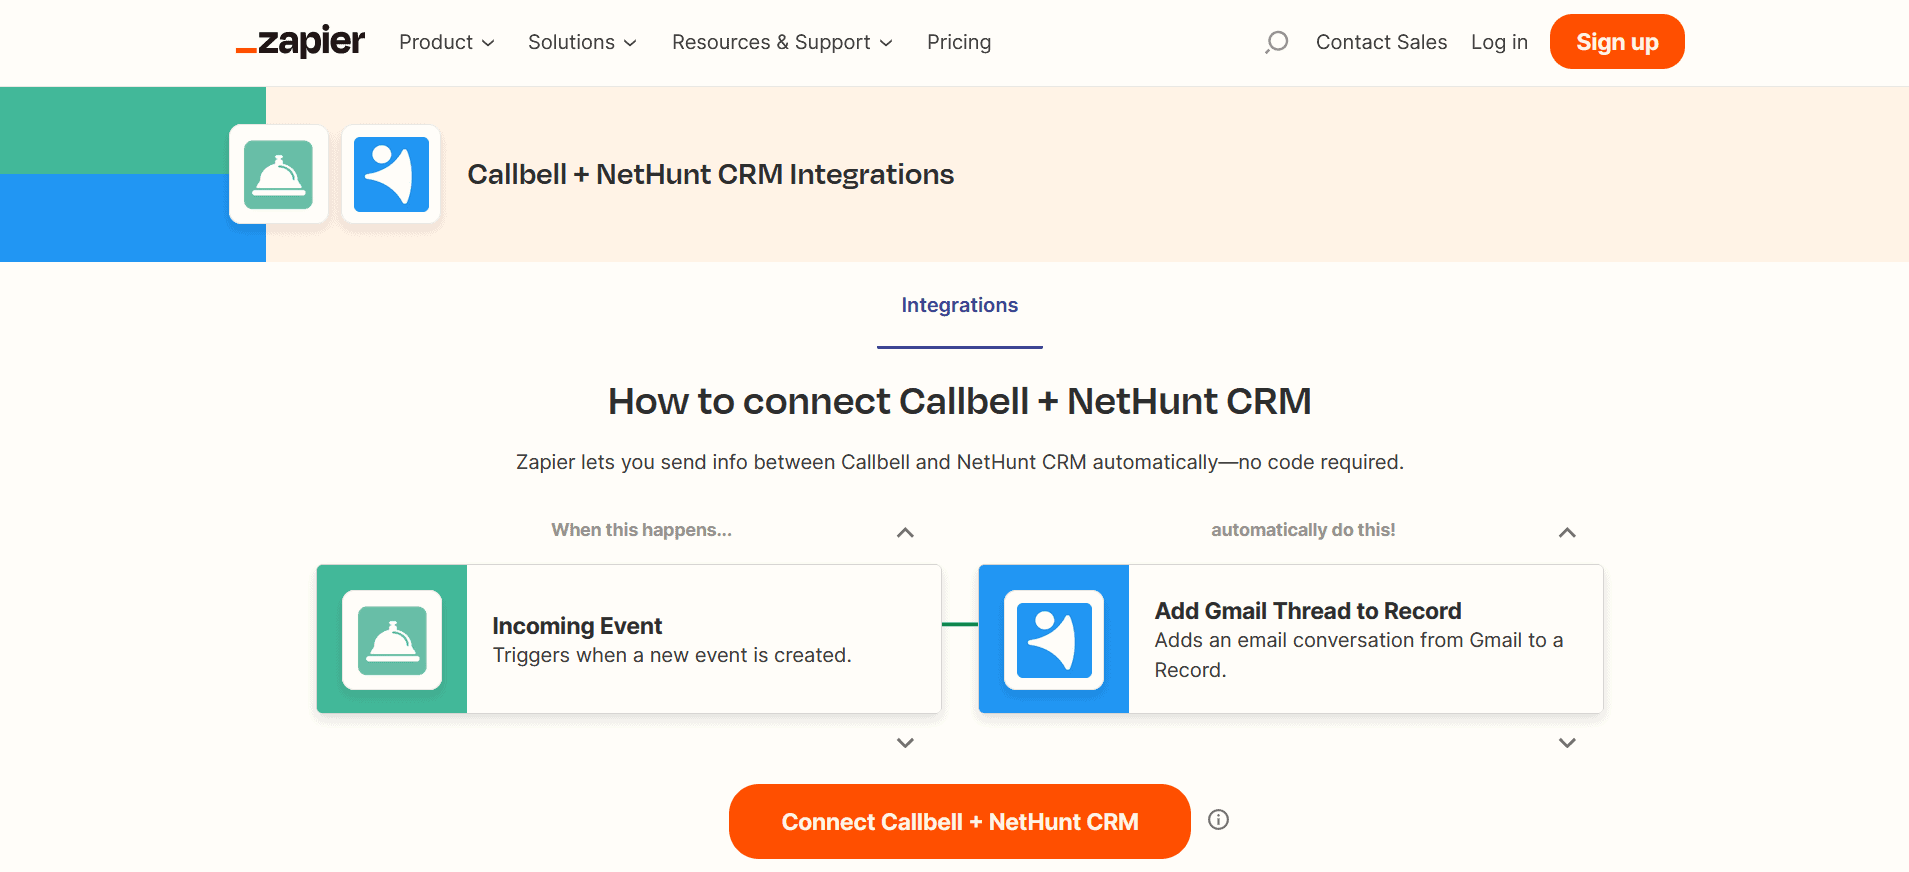The image size is (1909, 872).
Task: Click the Callbell icon in Incoming Event card
Action: [x=392, y=640]
